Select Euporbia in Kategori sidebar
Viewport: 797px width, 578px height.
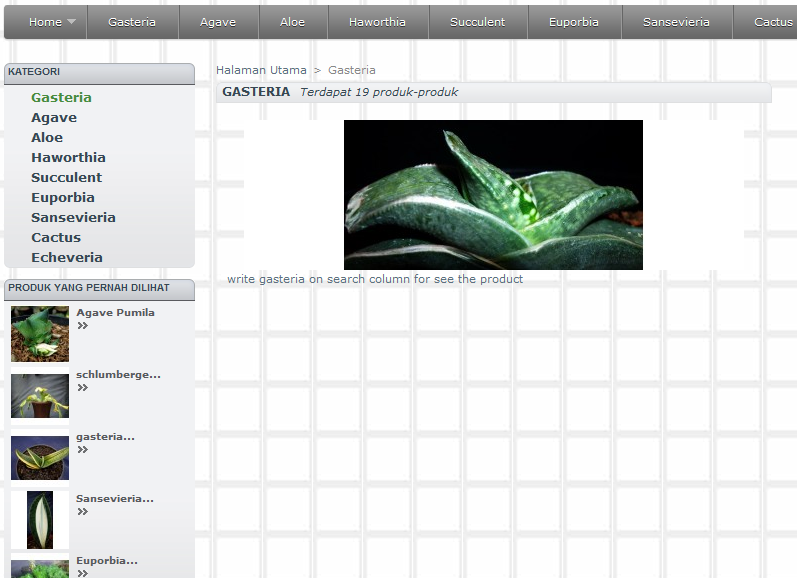point(63,197)
